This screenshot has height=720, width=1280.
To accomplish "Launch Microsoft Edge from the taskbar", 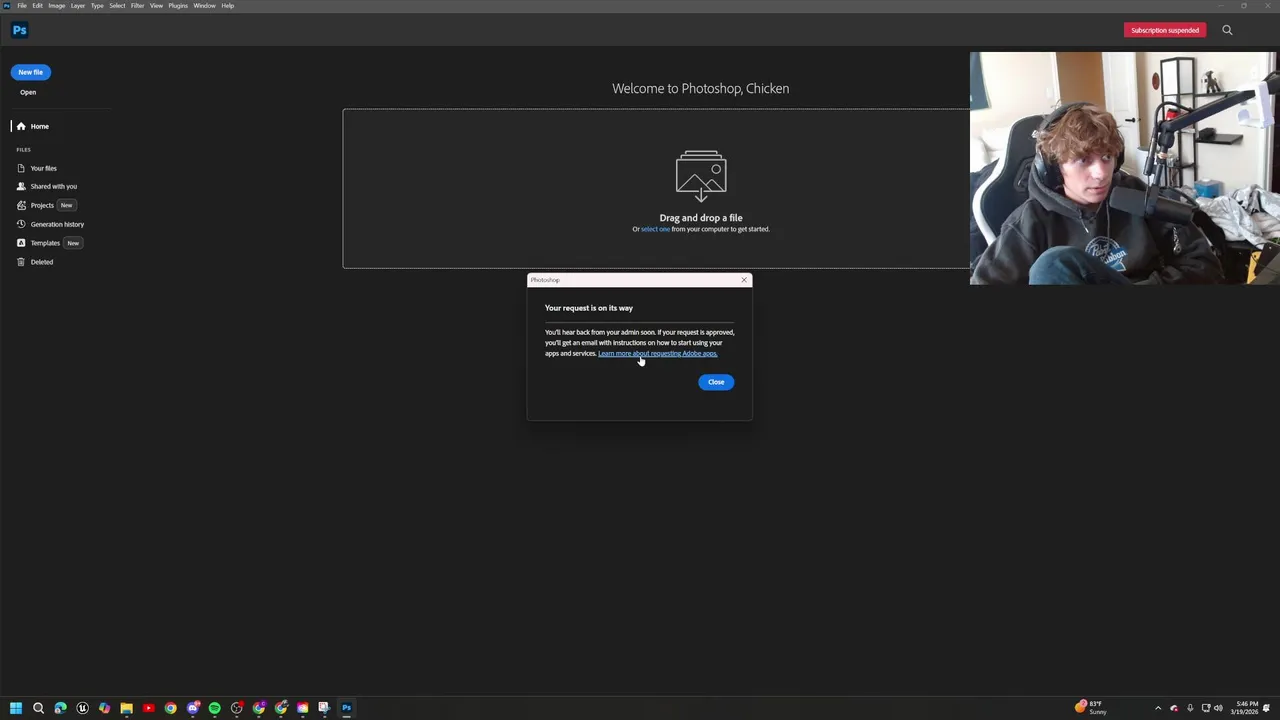I will point(60,708).
